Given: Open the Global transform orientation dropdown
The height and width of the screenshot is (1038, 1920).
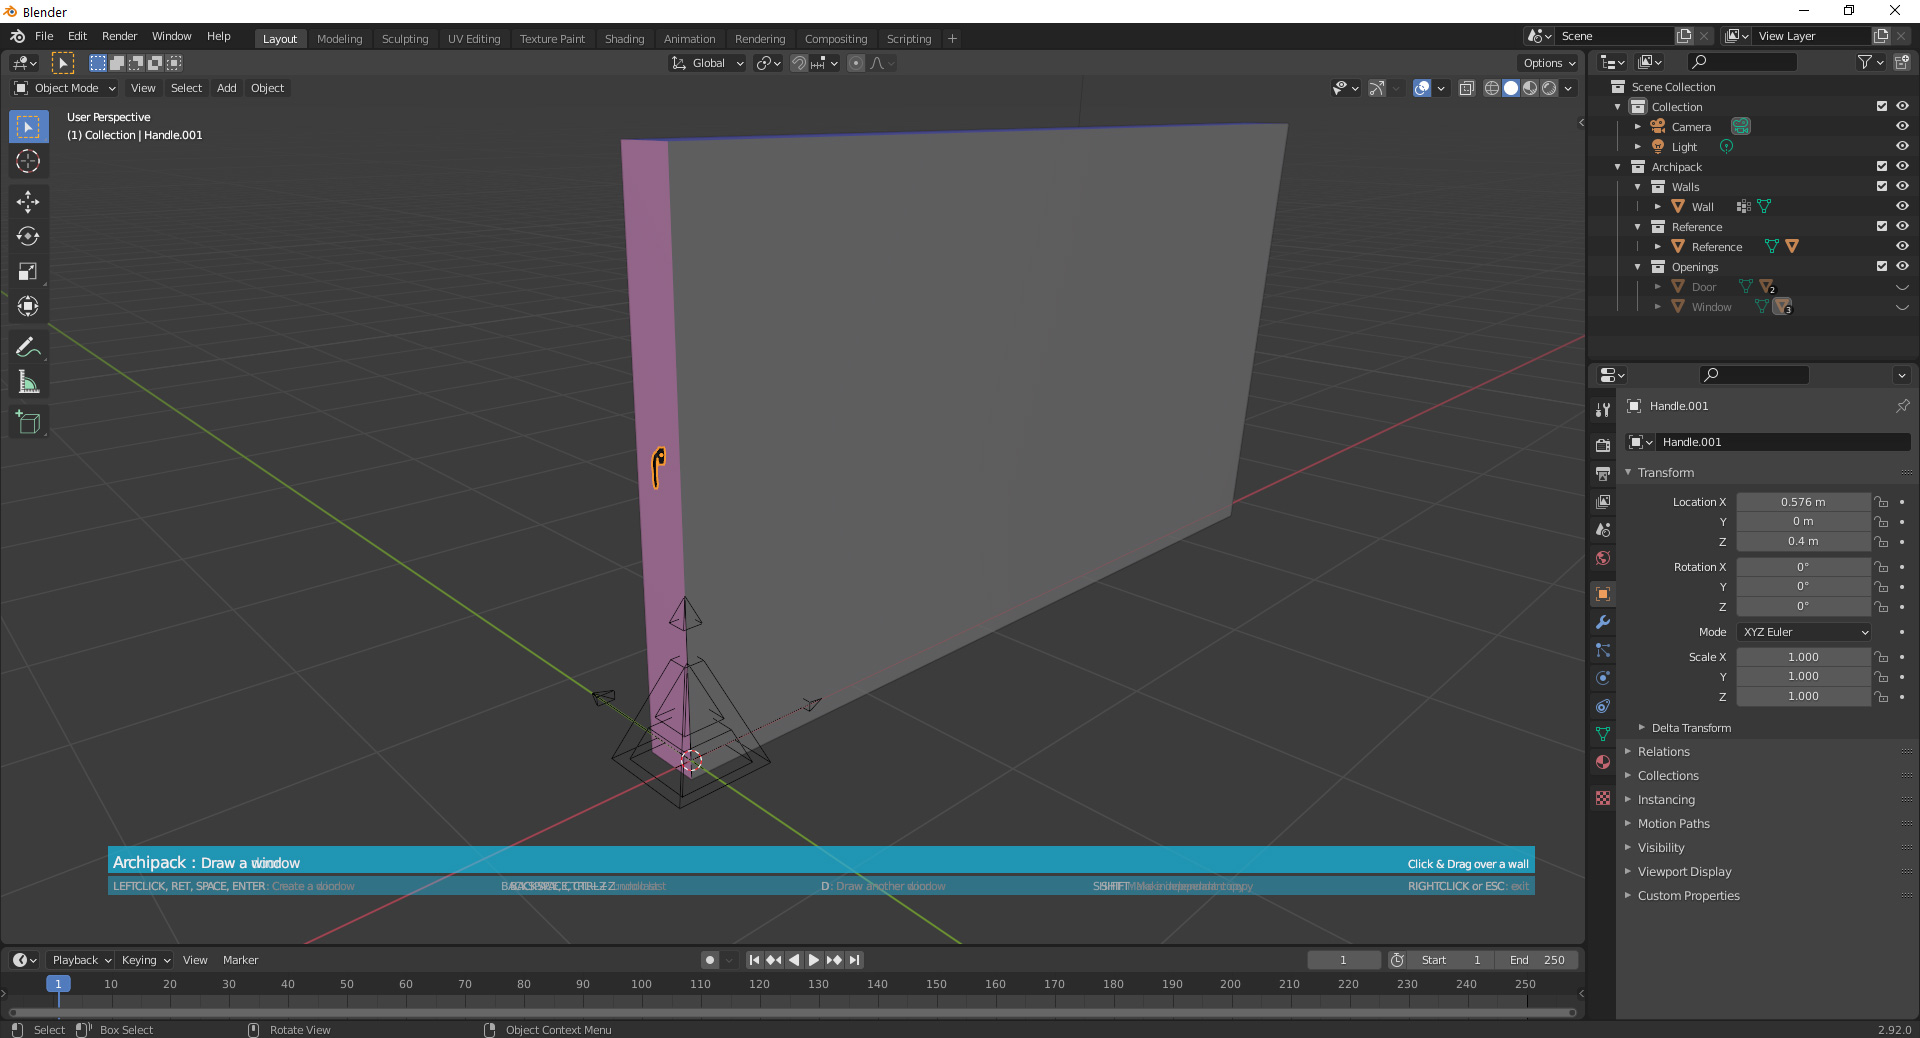Looking at the screenshot, I should (x=708, y=63).
